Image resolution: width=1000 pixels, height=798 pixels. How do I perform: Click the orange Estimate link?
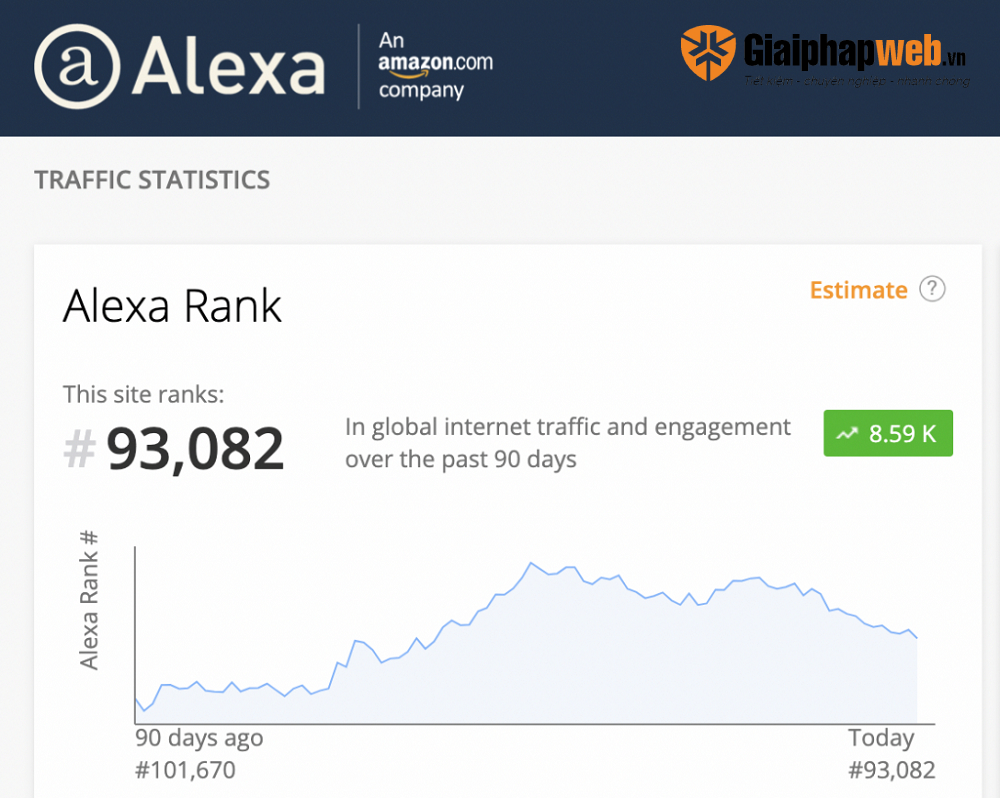pyautogui.click(x=858, y=290)
